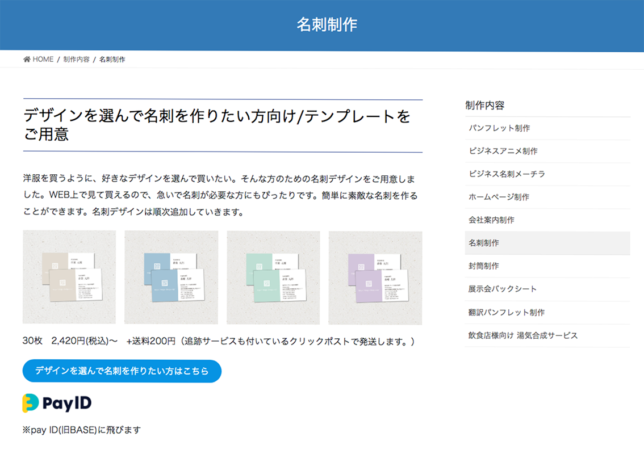This screenshot has width=644, height=454.
Task: Open ホームページ制作 from the sidebar
Action: click(x=499, y=197)
